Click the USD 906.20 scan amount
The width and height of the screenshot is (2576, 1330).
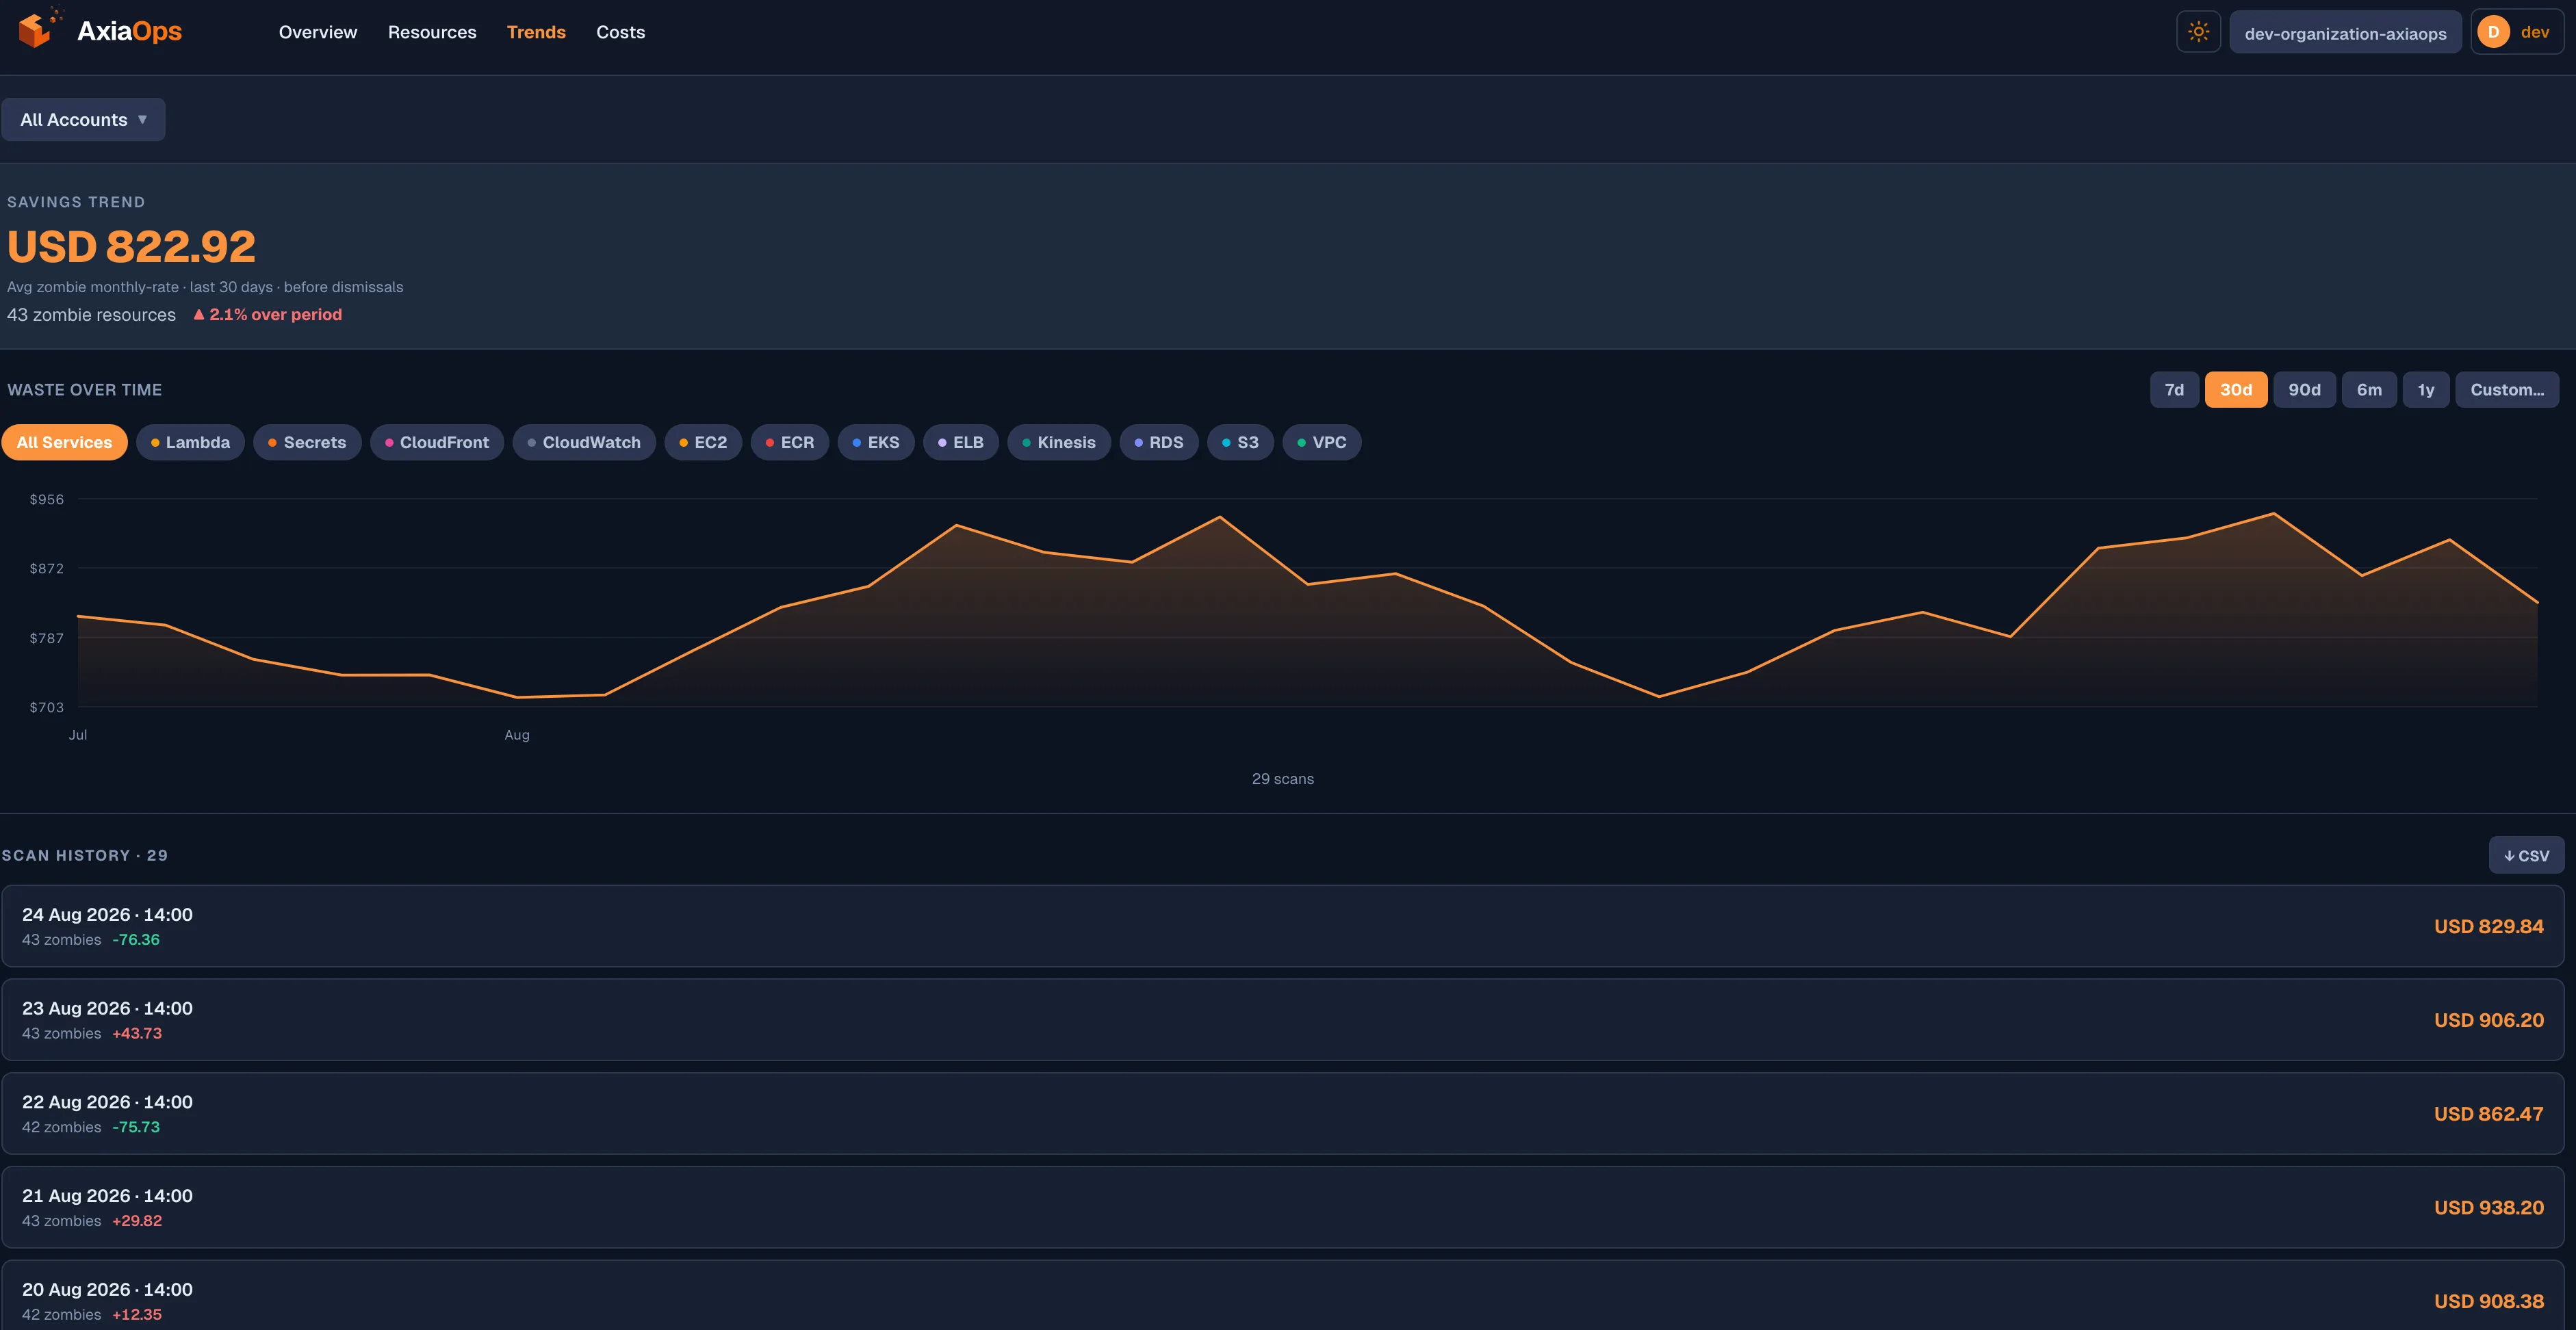pyautogui.click(x=2488, y=1020)
